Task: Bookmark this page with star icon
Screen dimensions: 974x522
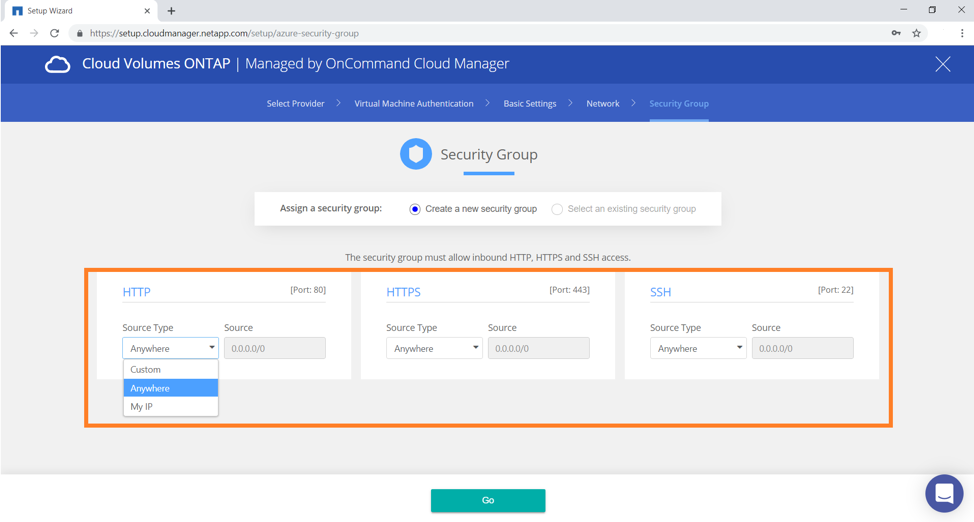Action: tap(916, 33)
